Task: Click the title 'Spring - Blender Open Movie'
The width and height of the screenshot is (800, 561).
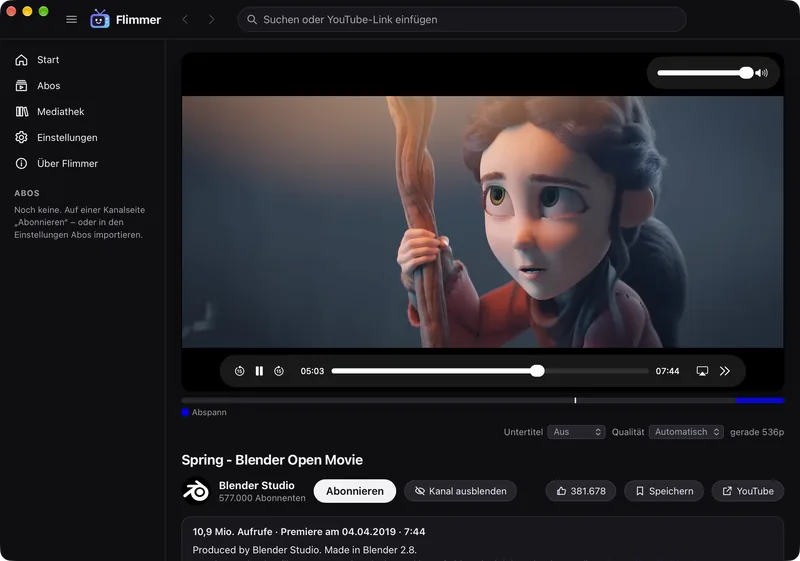Action: tap(272, 460)
